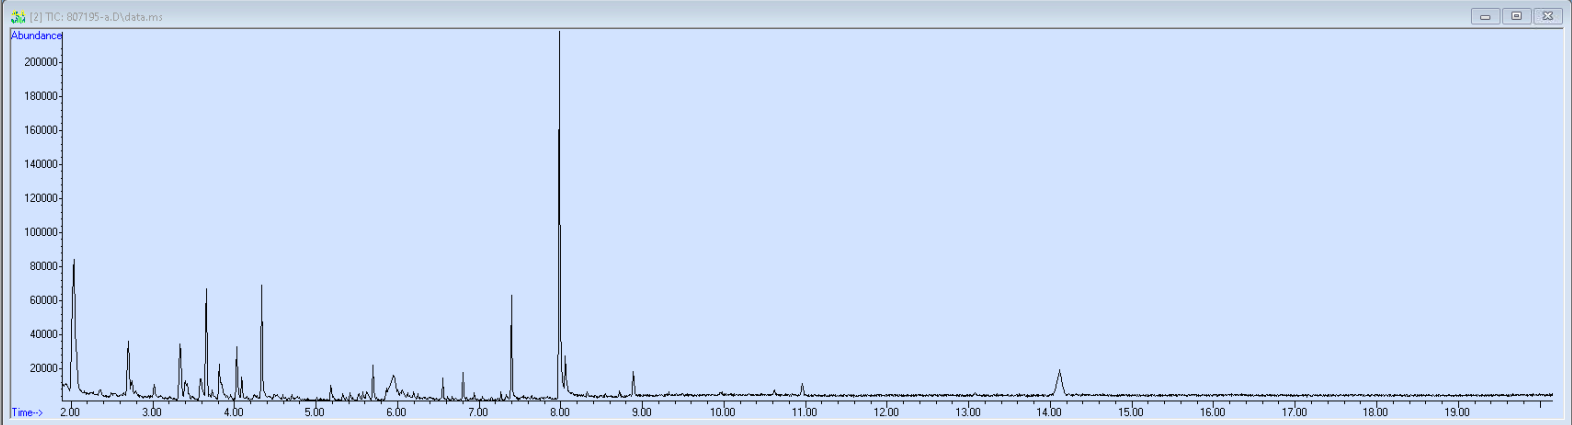Image resolution: width=1572 pixels, height=425 pixels.
Task: Click the 2.00 time axis label
Action: click(70, 412)
